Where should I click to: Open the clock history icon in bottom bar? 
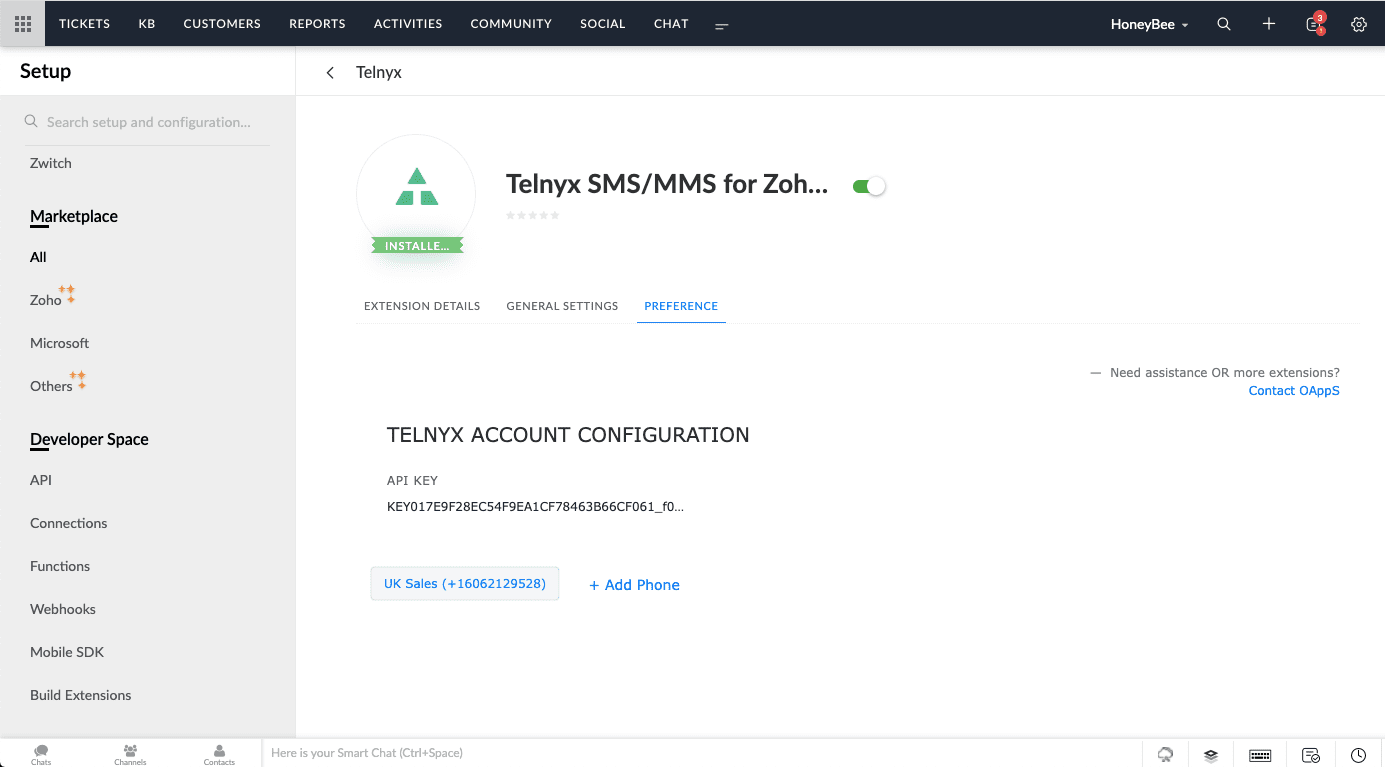tap(1358, 755)
